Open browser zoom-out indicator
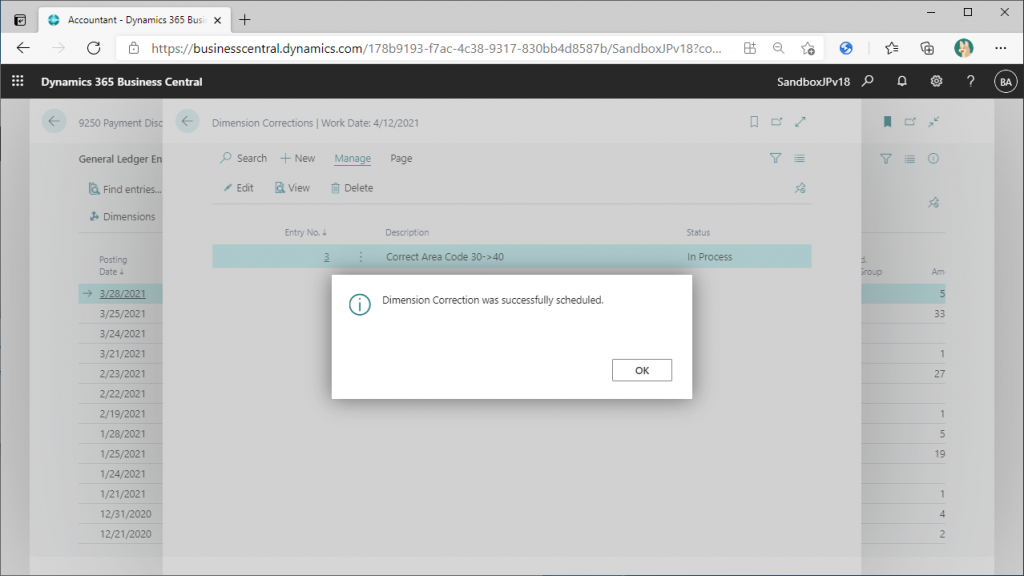This screenshot has height=576, width=1024. point(778,48)
